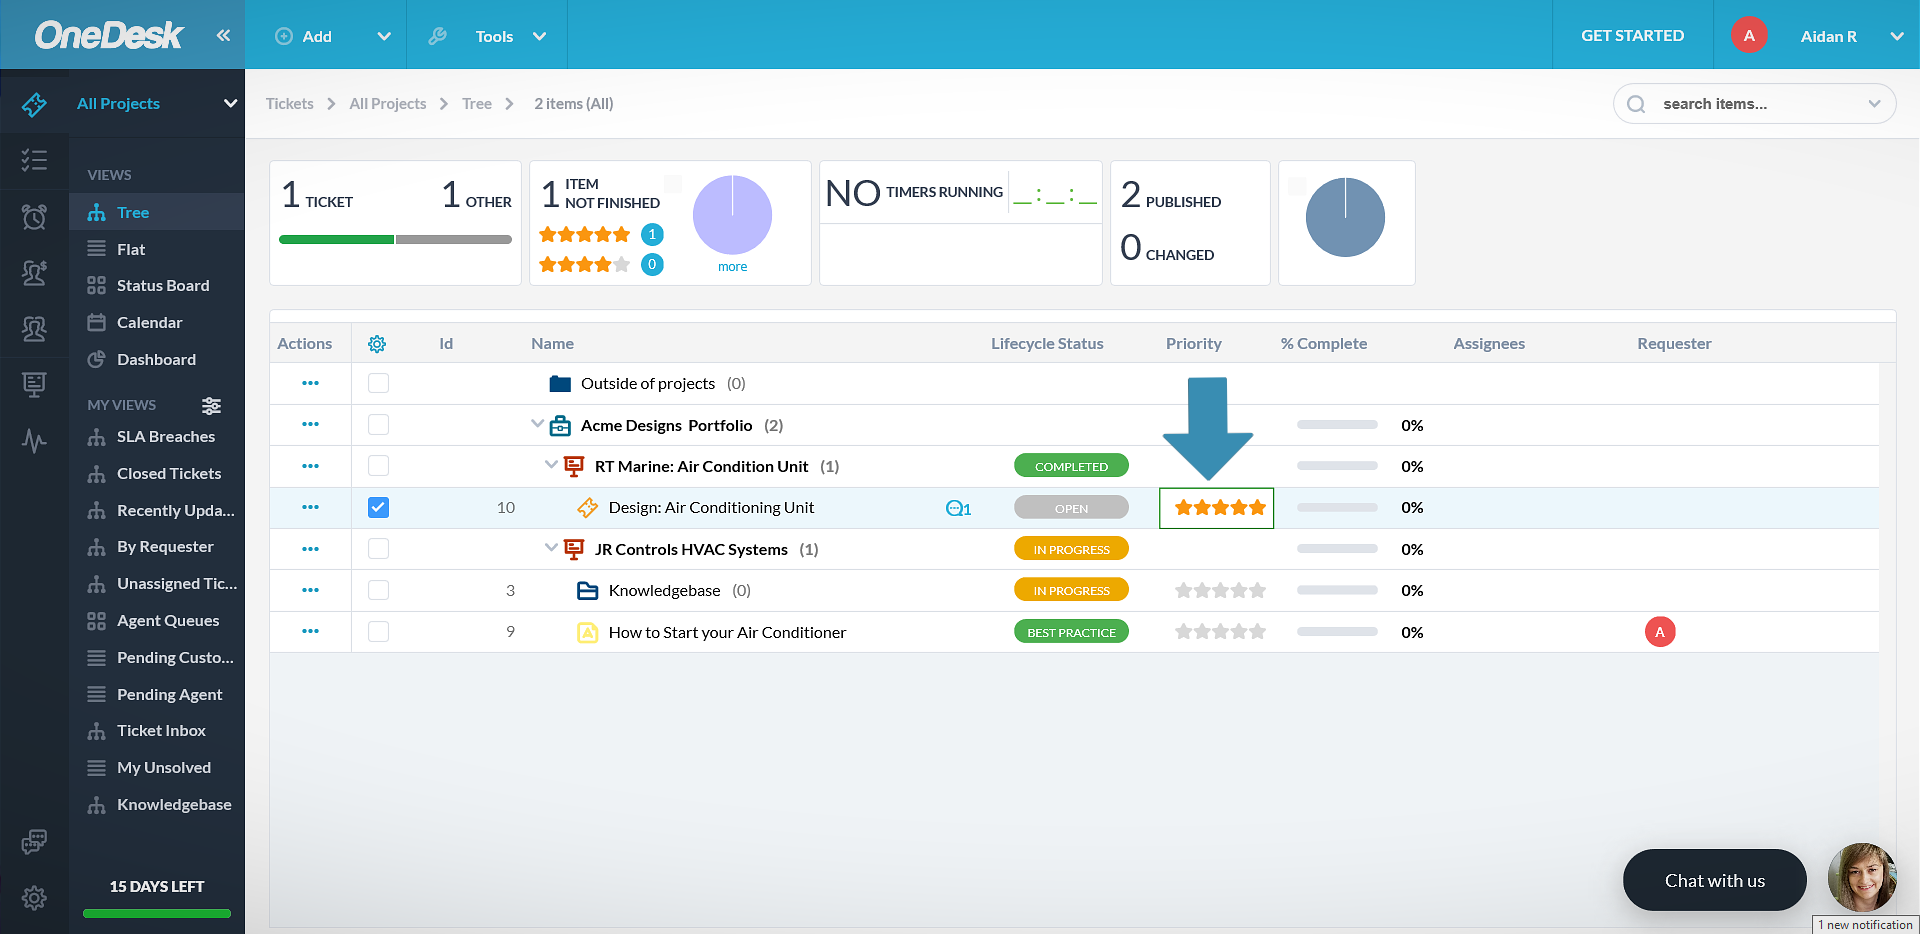Open the Chat with us button

(x=1715, y=880)
